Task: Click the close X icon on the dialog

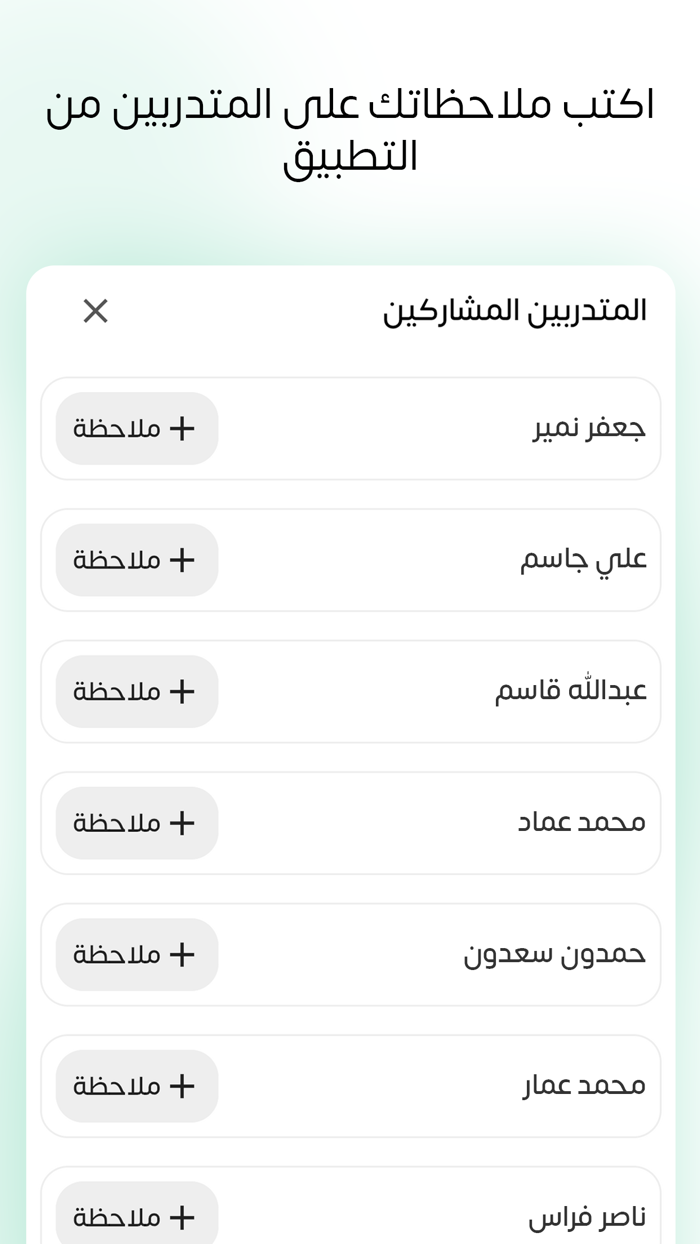Action: pos(95,311)
